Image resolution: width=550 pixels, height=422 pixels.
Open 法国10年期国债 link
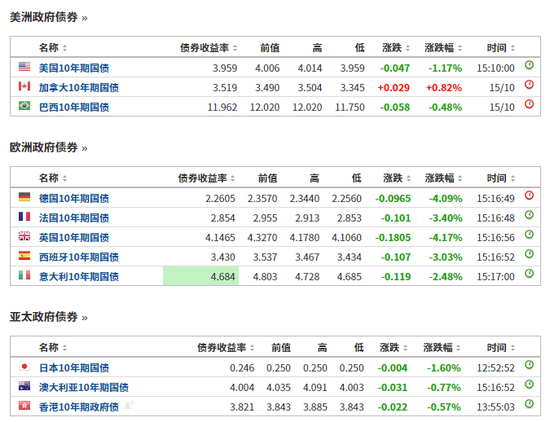[74, 218]
